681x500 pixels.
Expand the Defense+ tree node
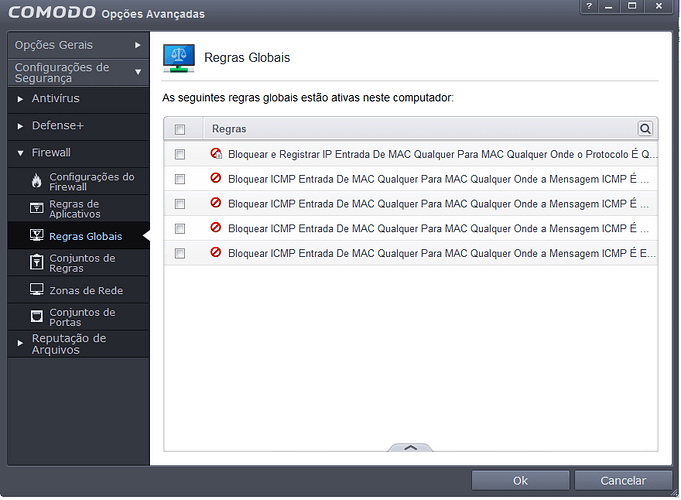tap(20, 126)
